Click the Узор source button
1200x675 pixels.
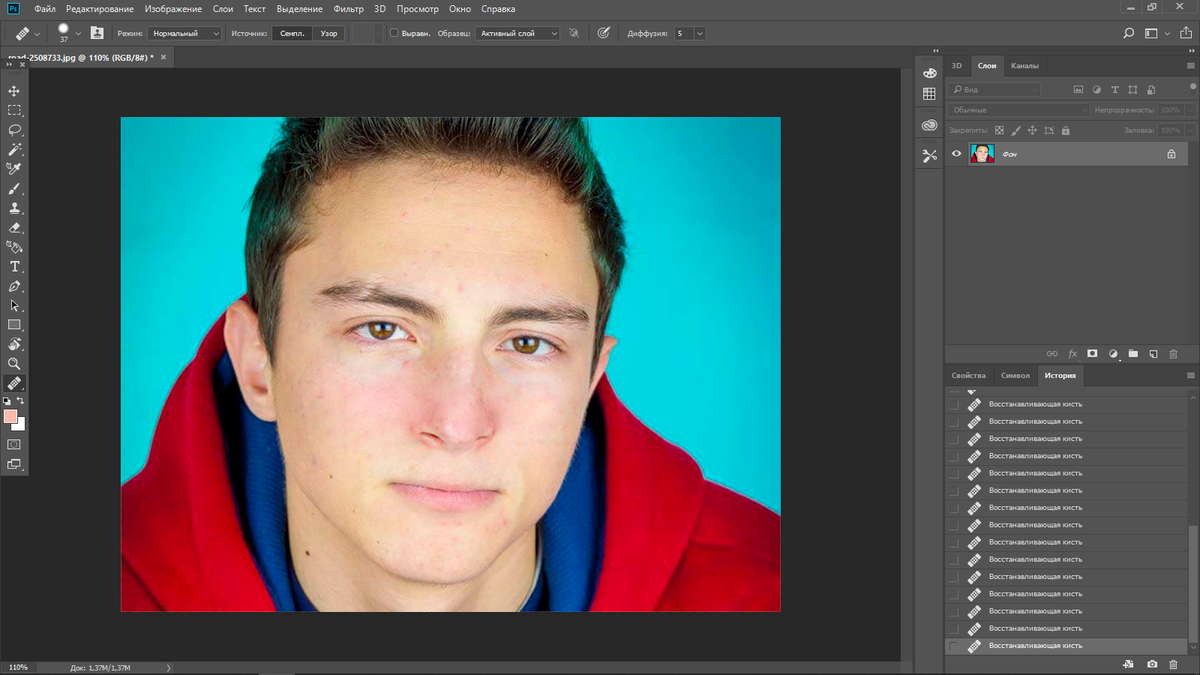click(x=328, y=33)
